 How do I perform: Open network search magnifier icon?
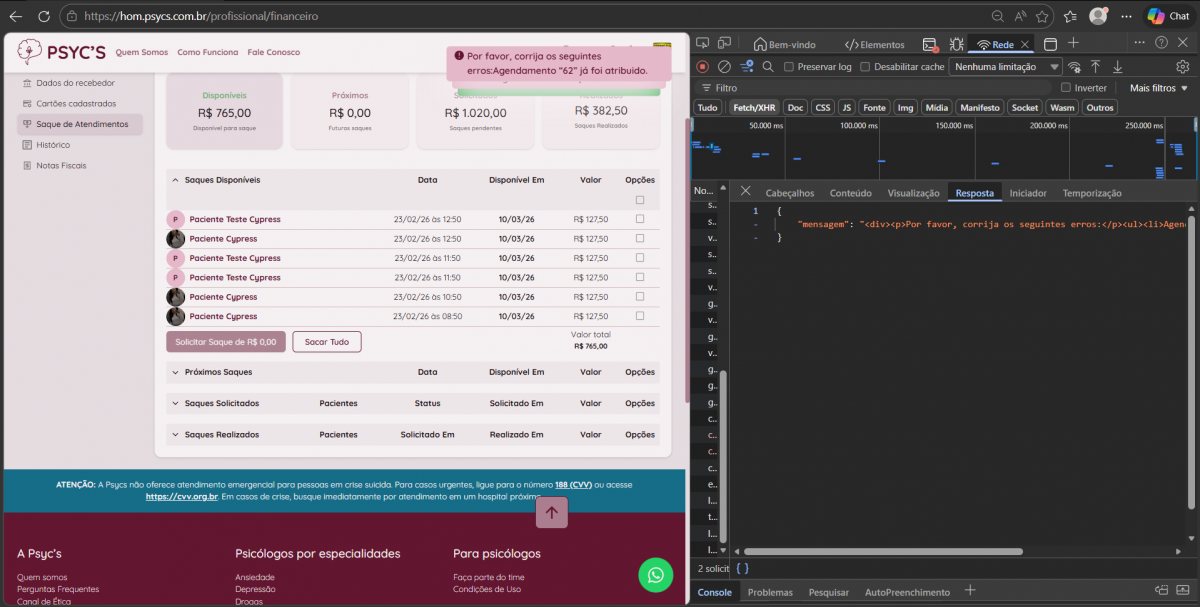[x=768, y=67]
